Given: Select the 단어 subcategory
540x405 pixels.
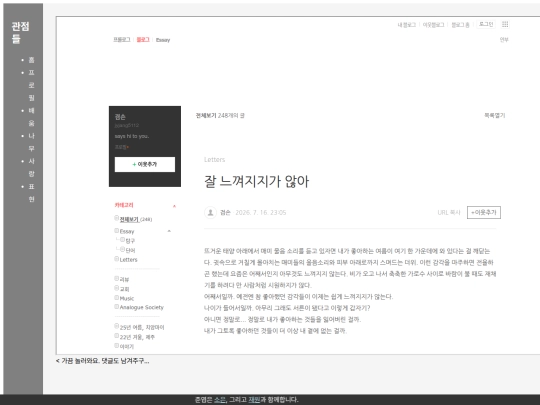Looking at the screenshot, I should [x=130, y=250].
